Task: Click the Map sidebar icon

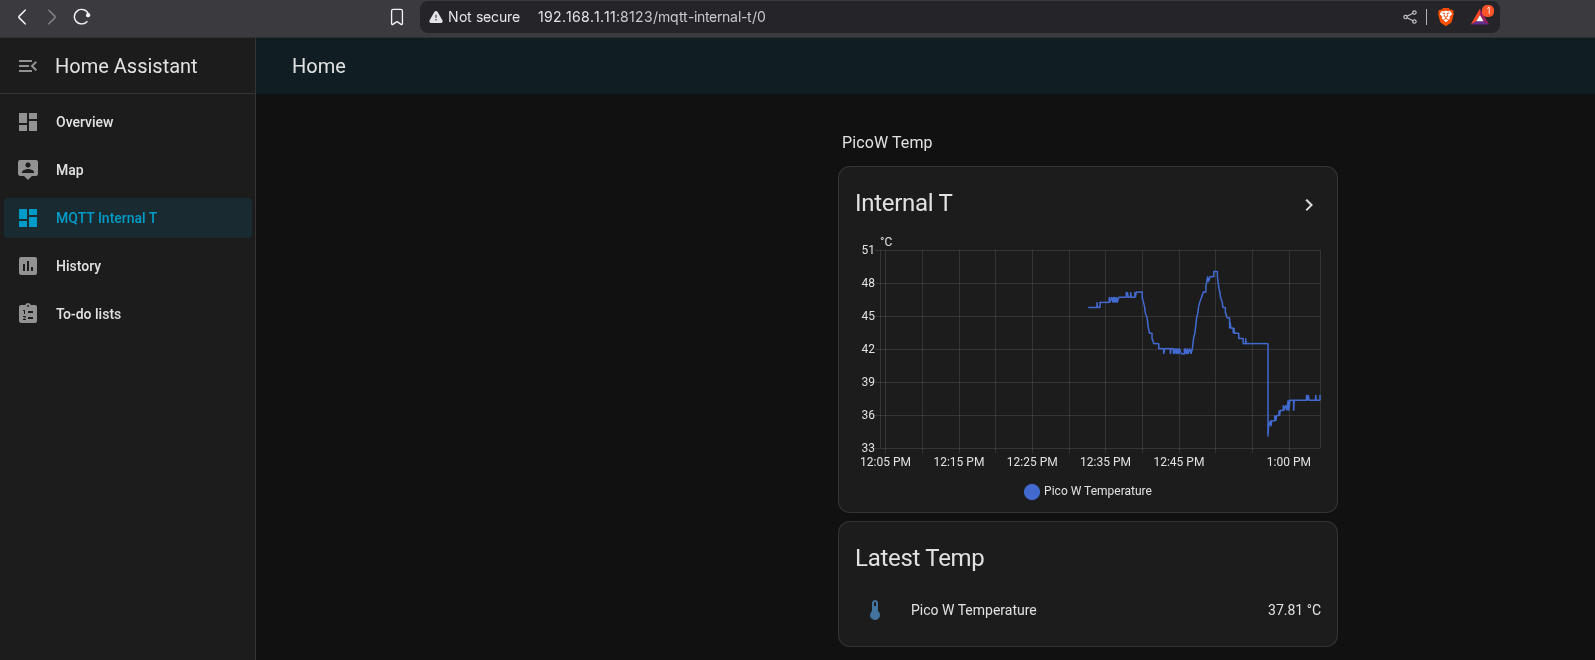Action: coord(28,170)
